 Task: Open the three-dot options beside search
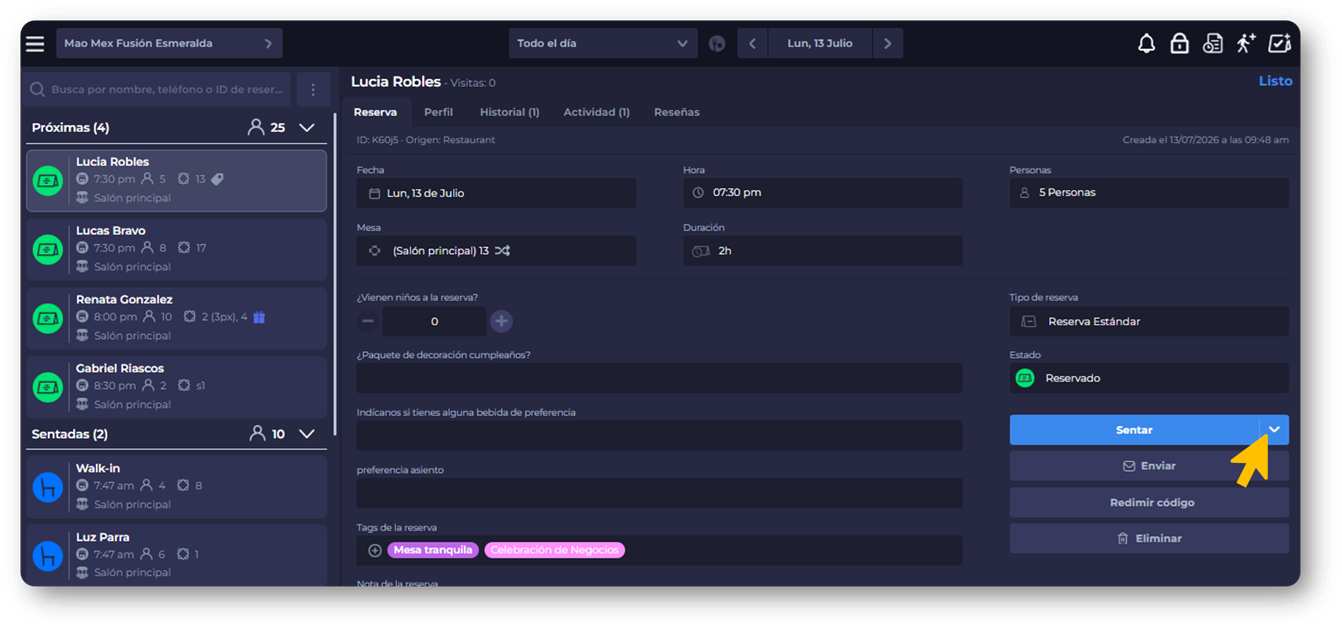[313, 90]
